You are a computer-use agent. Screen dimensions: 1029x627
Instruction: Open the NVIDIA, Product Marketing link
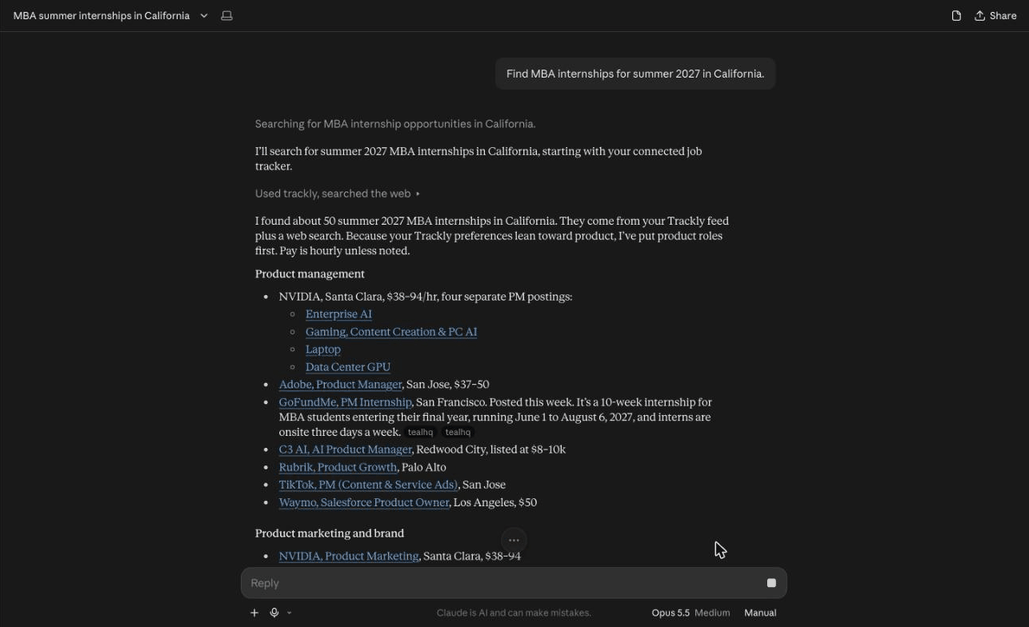tap(348, 556)
